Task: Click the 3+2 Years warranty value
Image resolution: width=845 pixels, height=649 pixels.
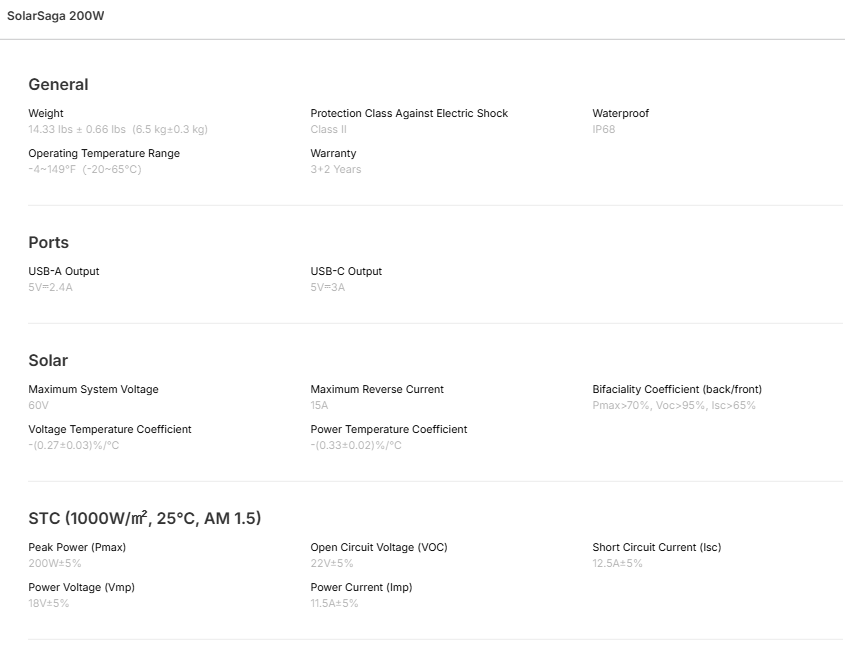Action: pyautogui.click(x=336, y=169)
